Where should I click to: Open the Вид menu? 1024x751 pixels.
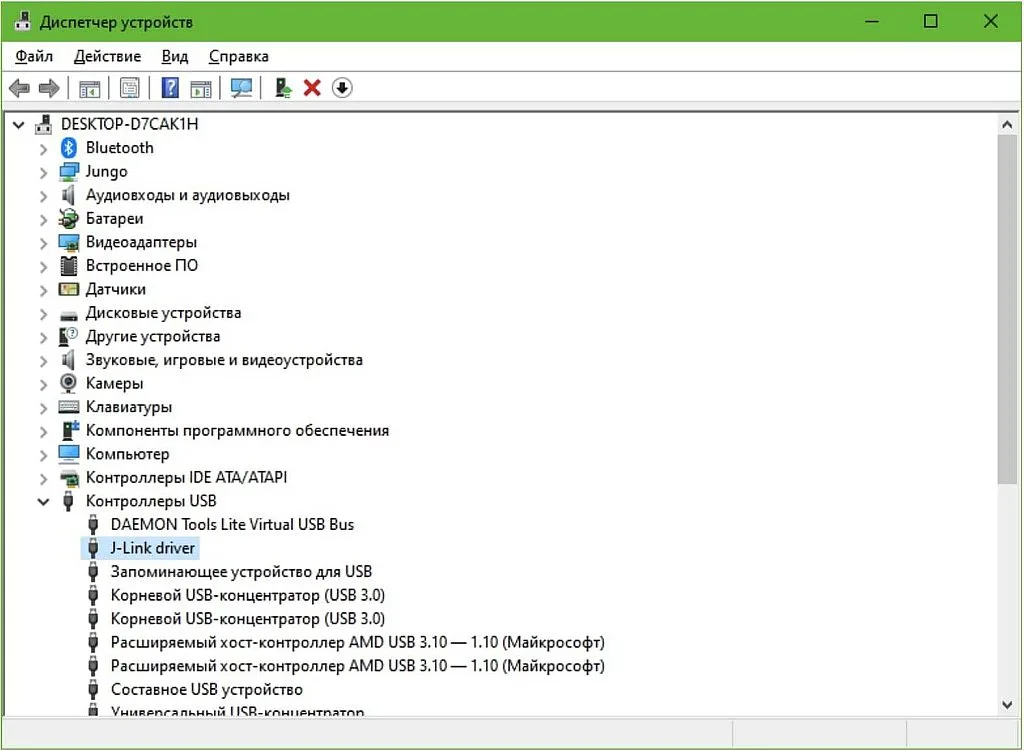[174, 56]
